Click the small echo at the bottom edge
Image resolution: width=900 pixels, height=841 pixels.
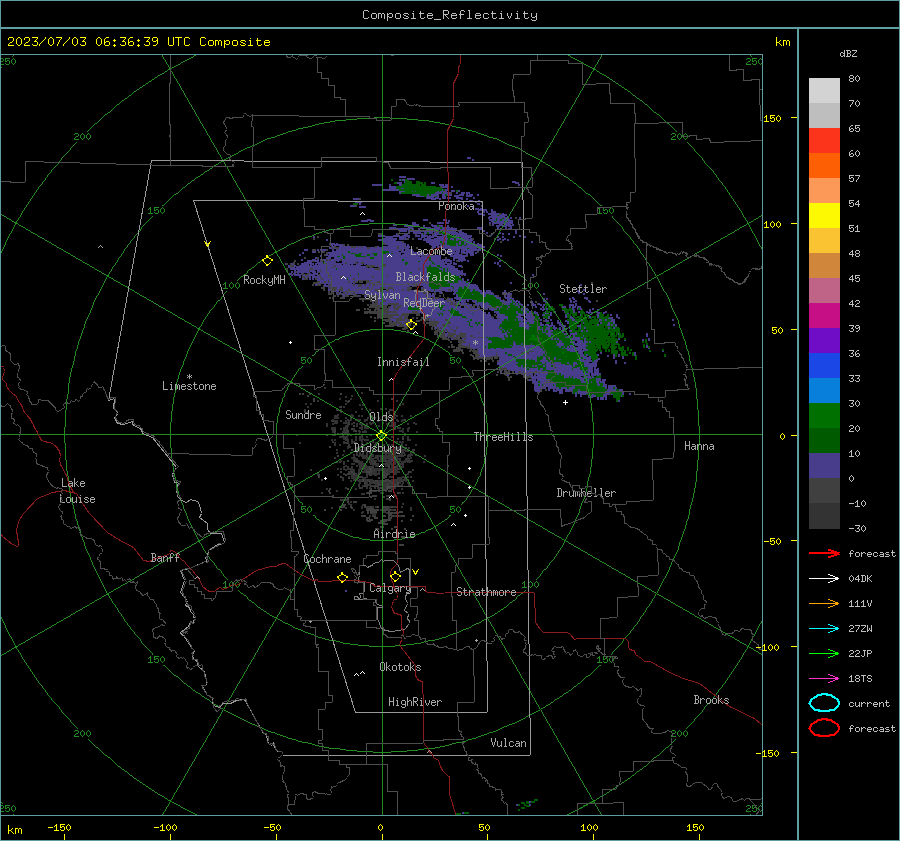tap(527, 804)
